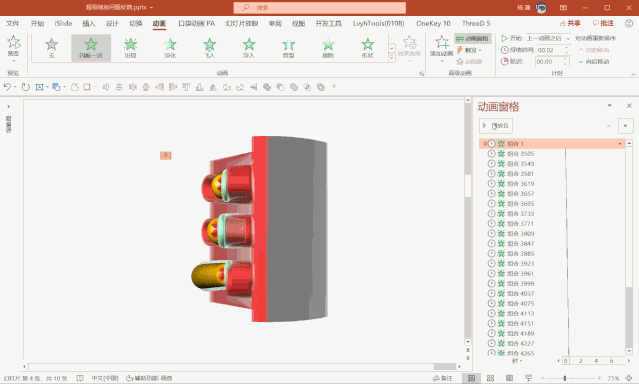639x384 pixels.
Task: Click the Delay input field
Action: point(551,62)
